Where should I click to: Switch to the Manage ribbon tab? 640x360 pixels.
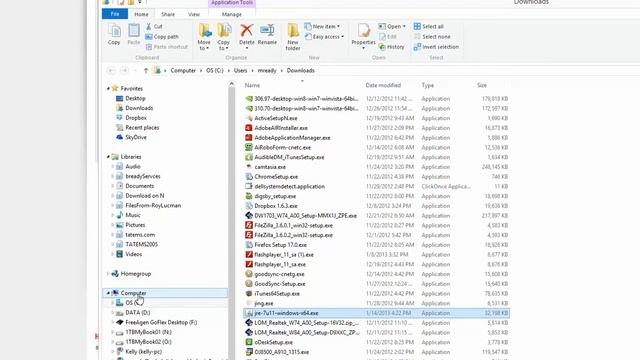coord(231,14)
